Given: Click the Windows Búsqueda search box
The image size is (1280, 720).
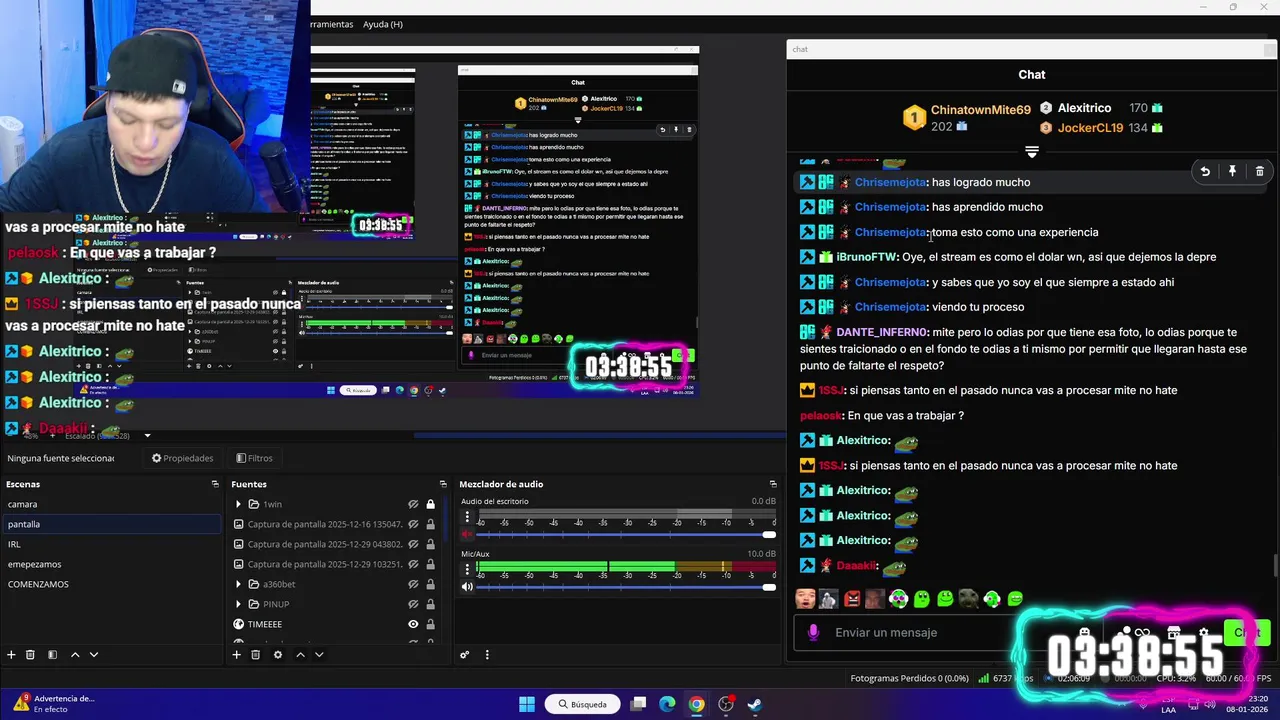Looking at the screenshot, I should tap(583, 704).
